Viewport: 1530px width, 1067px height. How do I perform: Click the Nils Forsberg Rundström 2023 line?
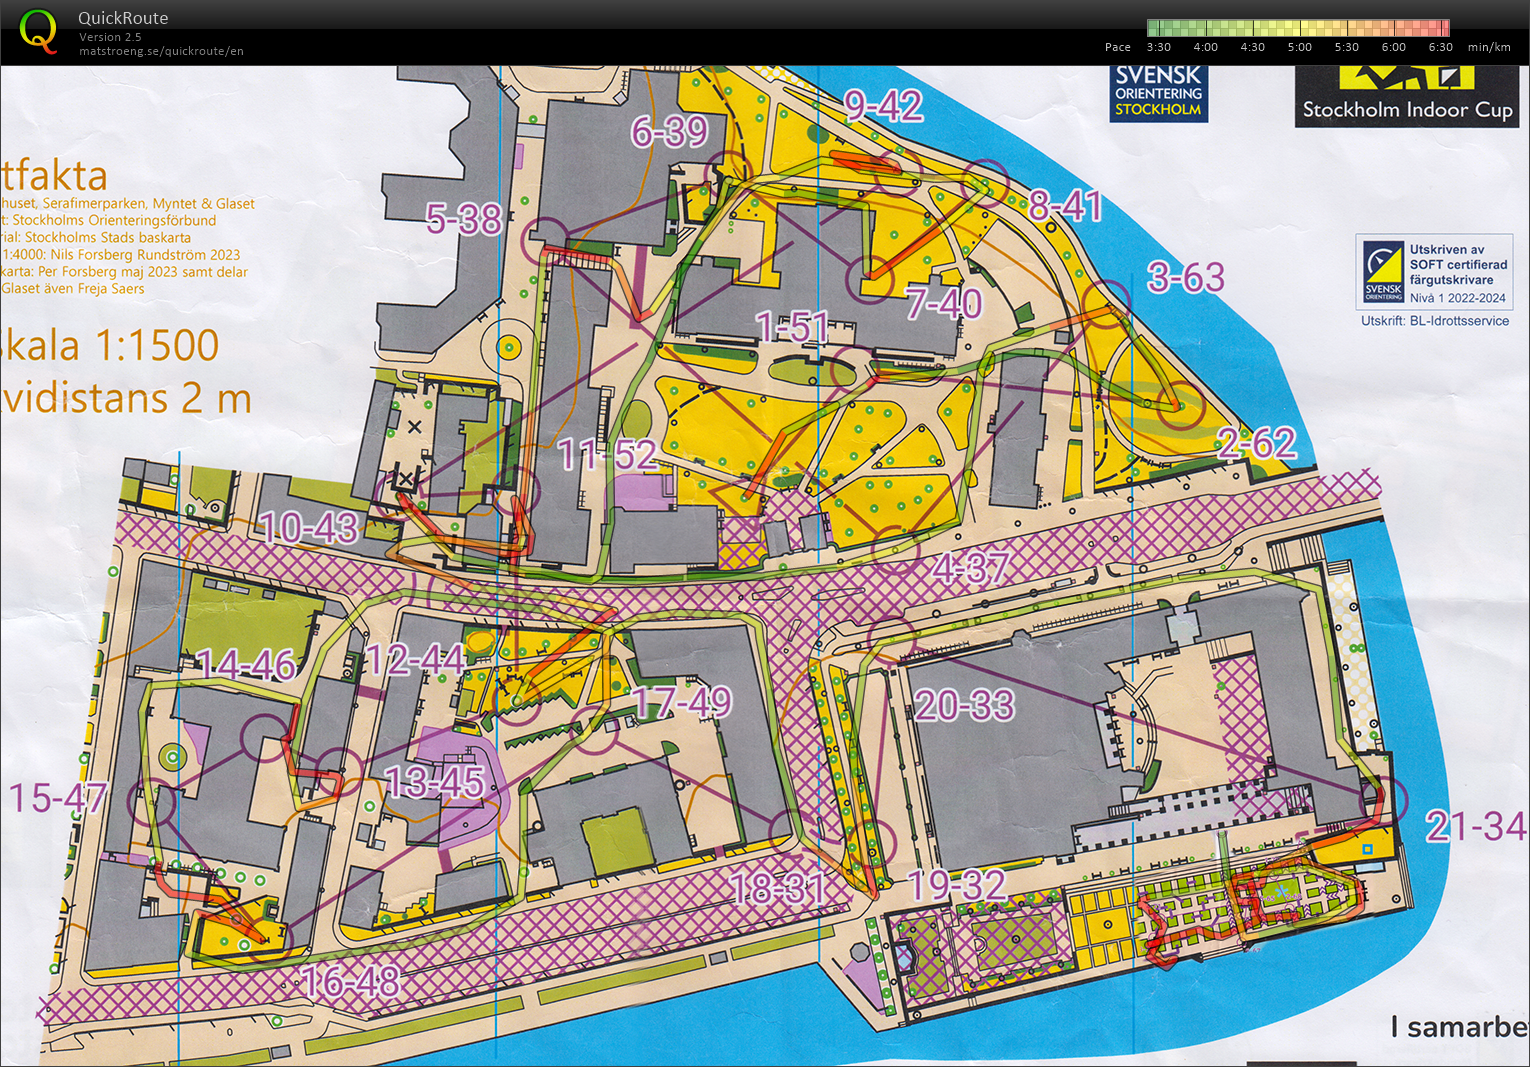click(x=120, y=254)
